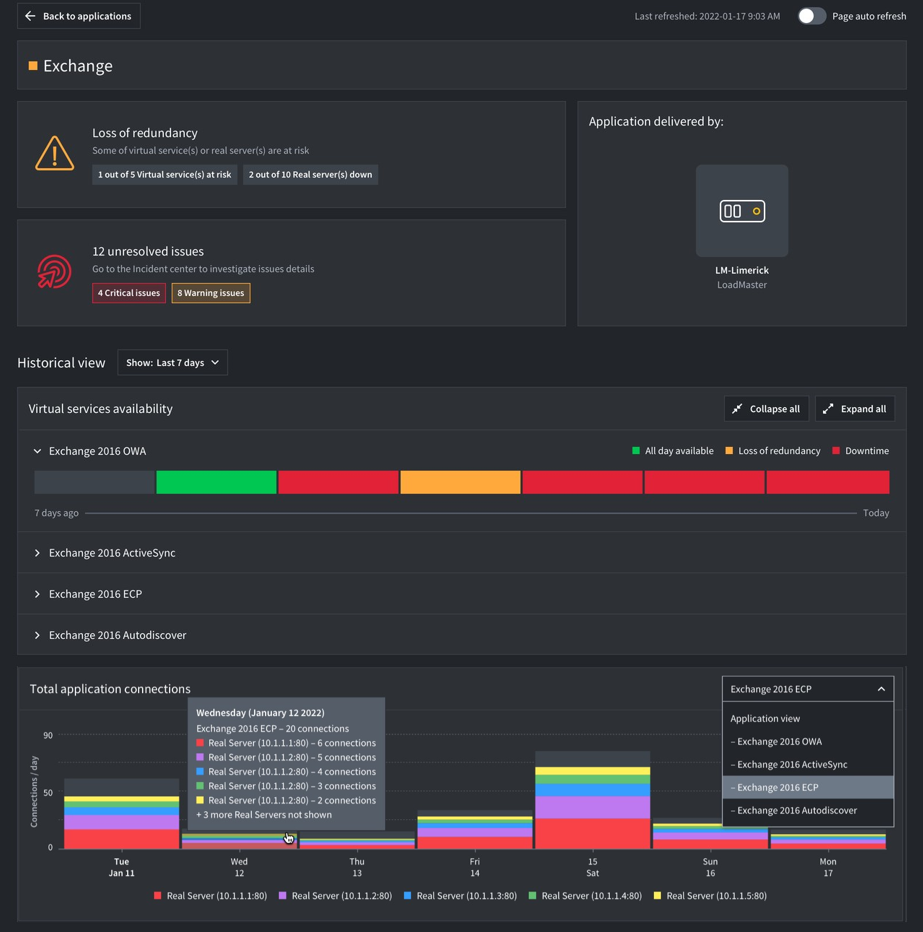The width and height of the screenshot is (923, 932).
Task: Click the Fri 14 connections bar
Action: coord(475,832)
